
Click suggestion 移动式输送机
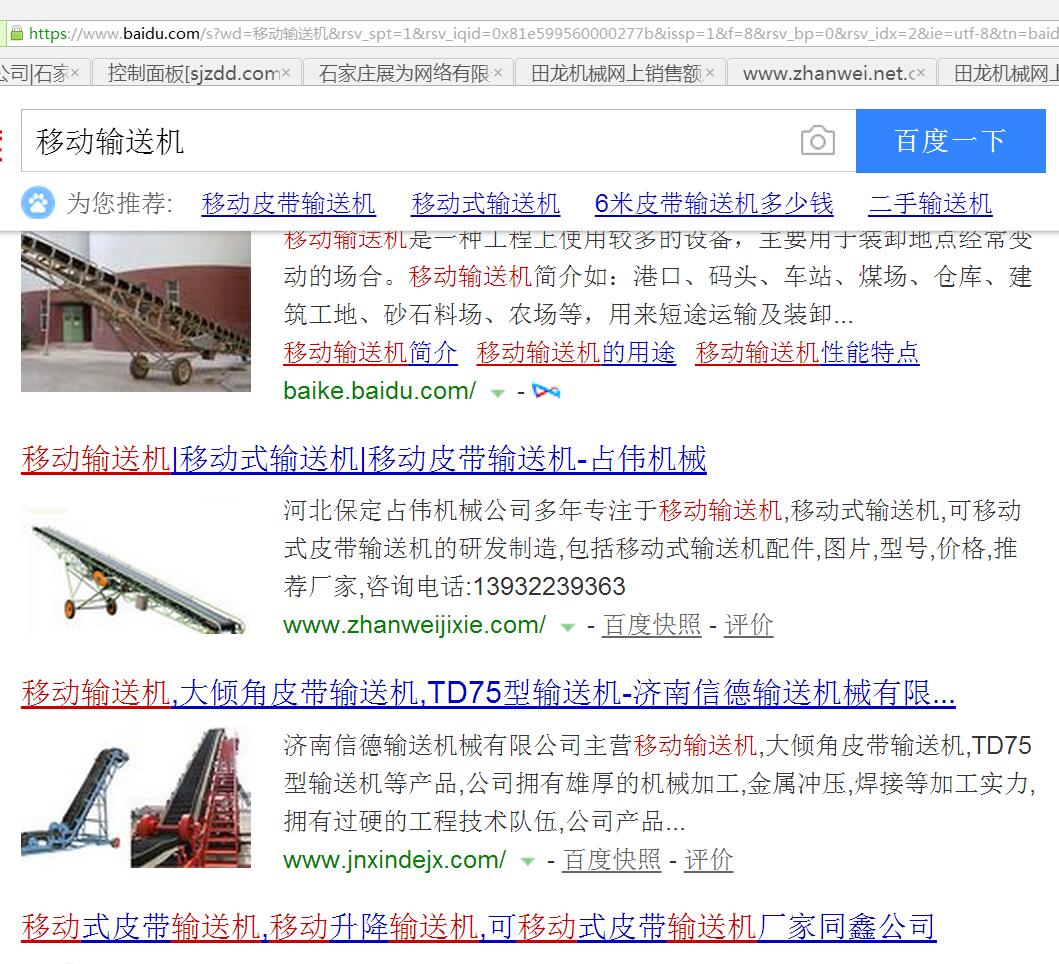point(486,203)
